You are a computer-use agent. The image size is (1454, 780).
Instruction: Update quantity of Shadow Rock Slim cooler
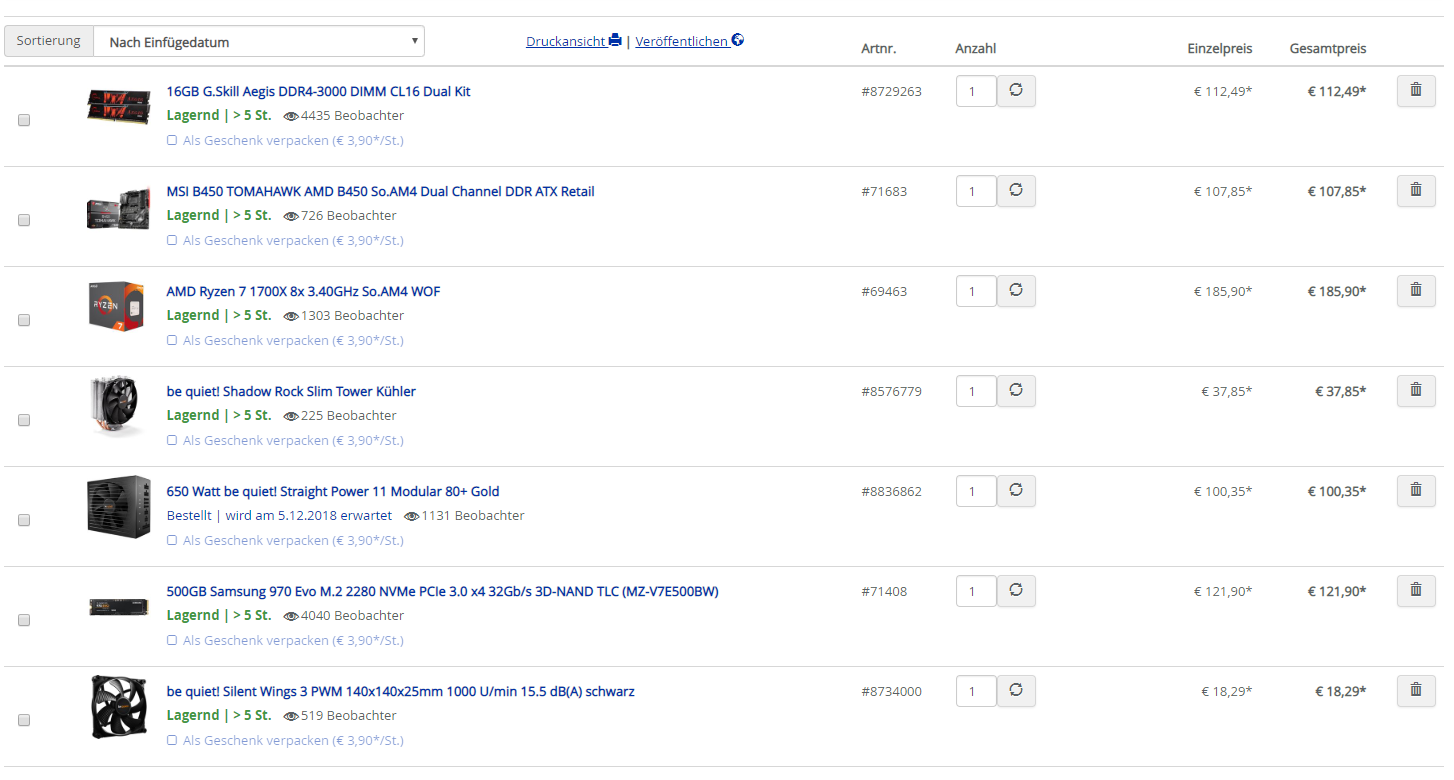(1016, 391)
